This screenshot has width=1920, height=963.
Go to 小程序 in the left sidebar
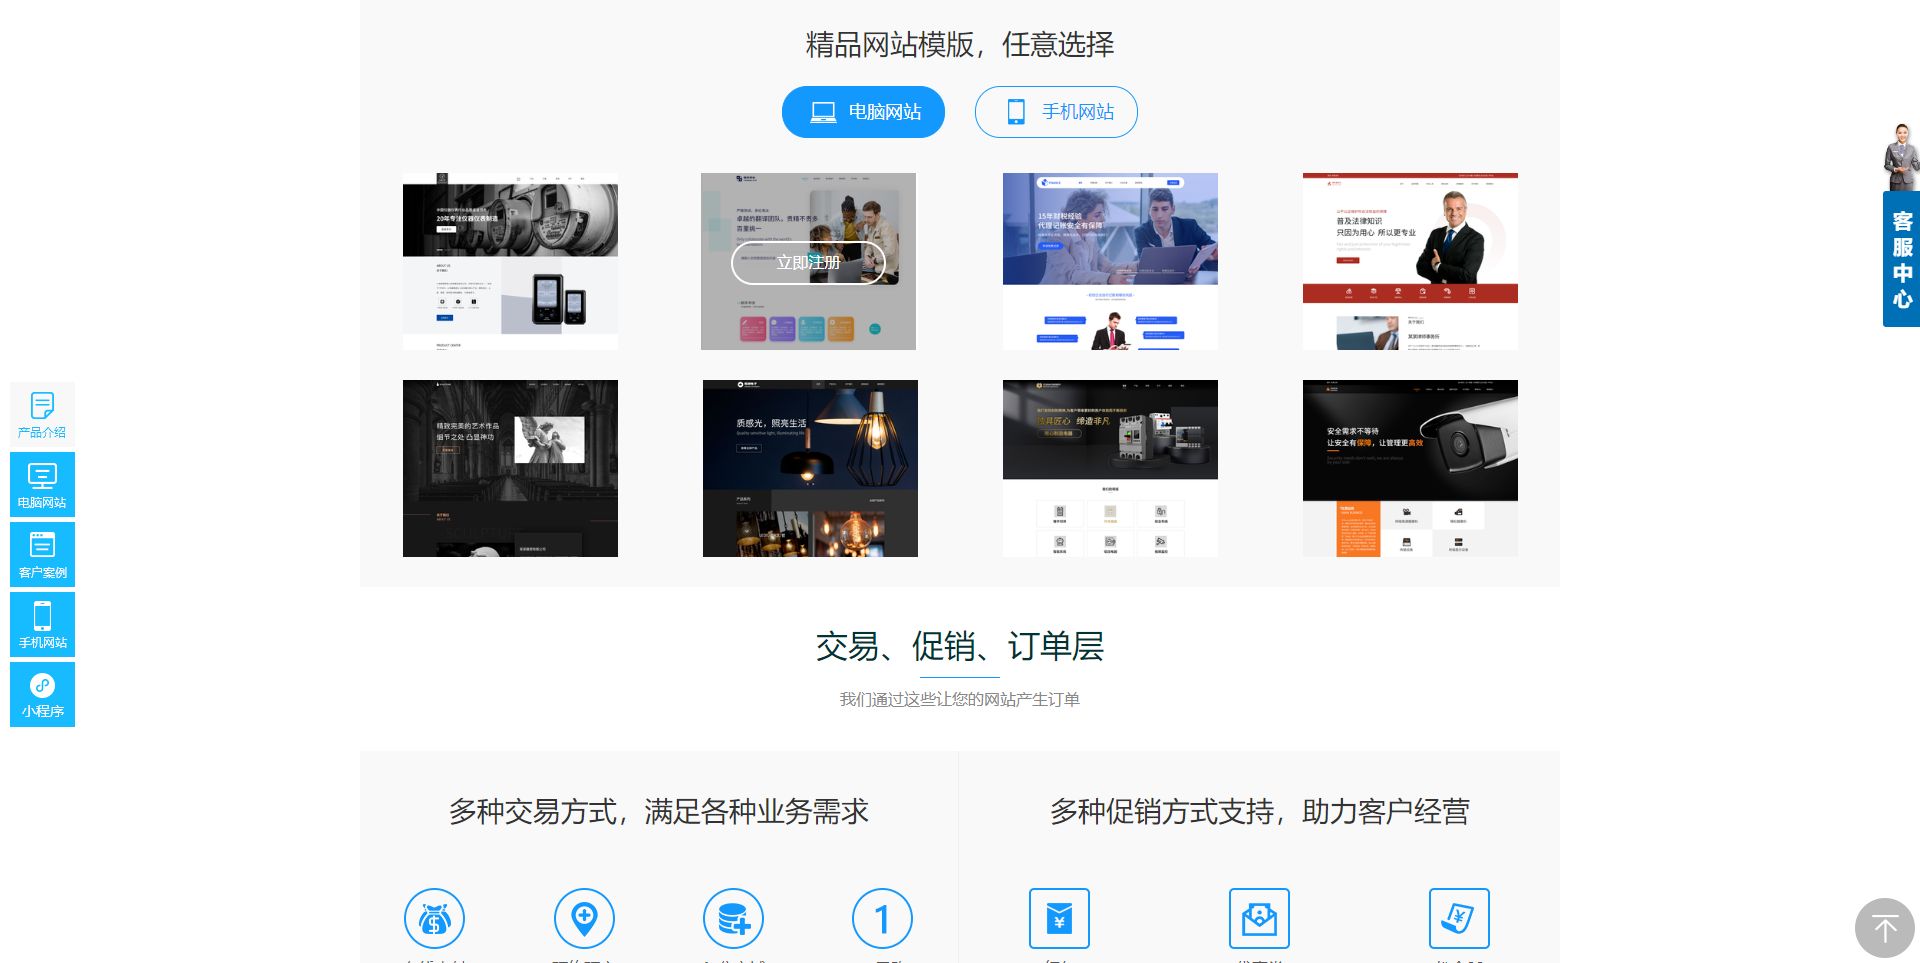[x=42, y=695]
